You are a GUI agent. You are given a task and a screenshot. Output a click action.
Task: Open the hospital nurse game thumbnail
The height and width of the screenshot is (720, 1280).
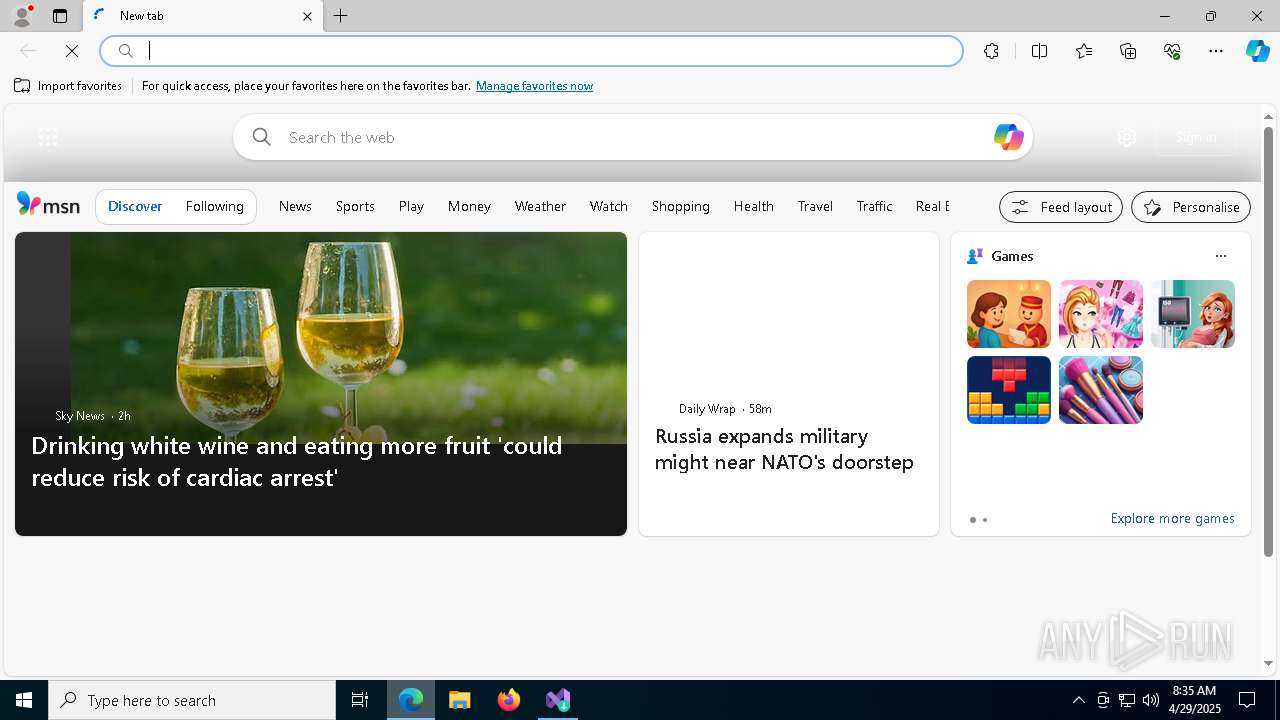(x=1193, y=314)
